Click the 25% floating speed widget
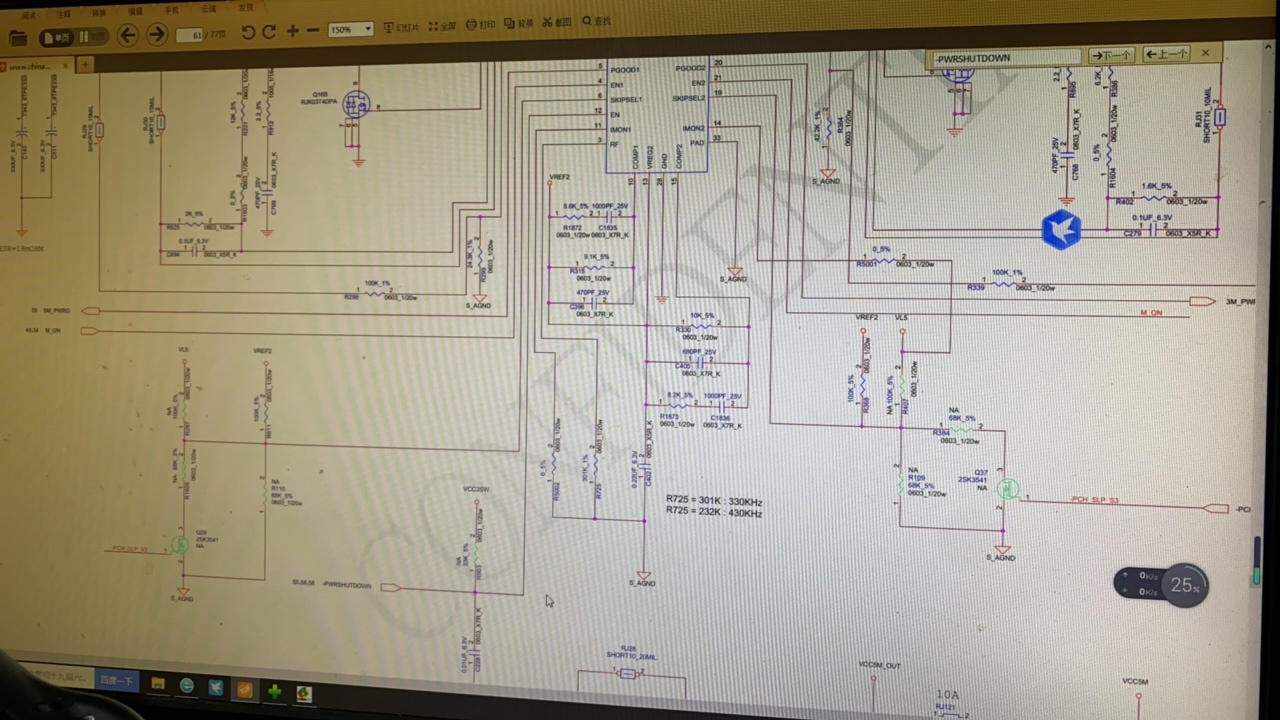This screenshot has height=720, width=1280. (1161, 583)
